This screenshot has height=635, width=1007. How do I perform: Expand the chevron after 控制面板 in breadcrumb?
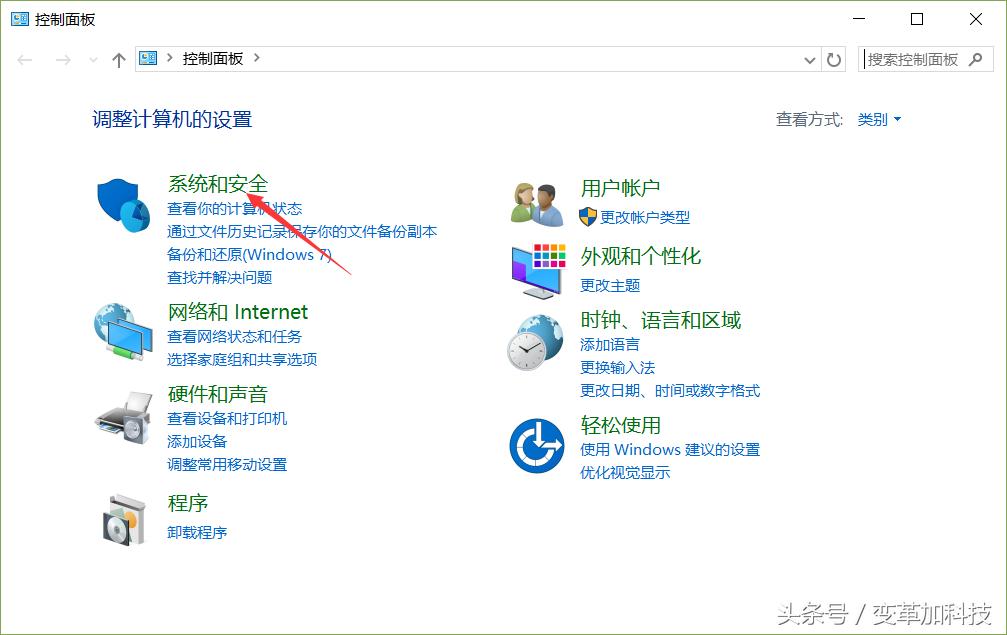(257, 58)
